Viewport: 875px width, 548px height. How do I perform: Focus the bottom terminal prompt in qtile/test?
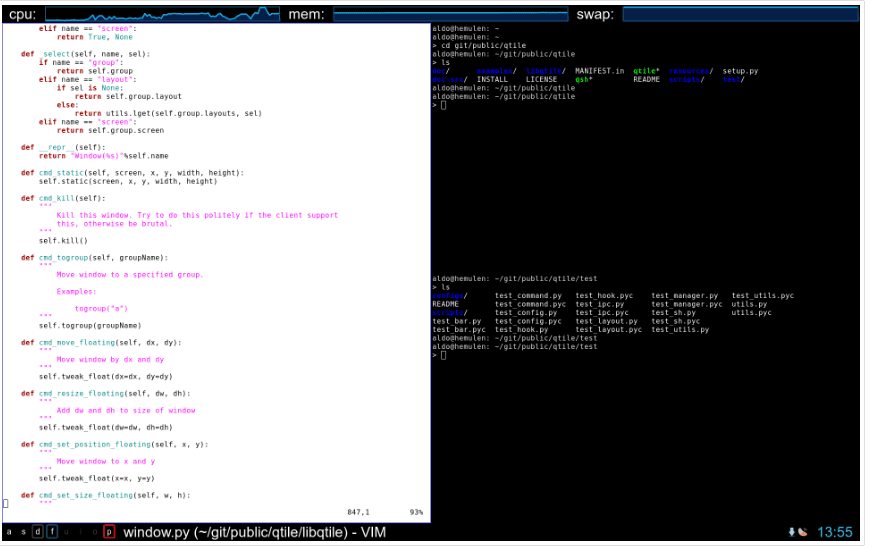444,355
